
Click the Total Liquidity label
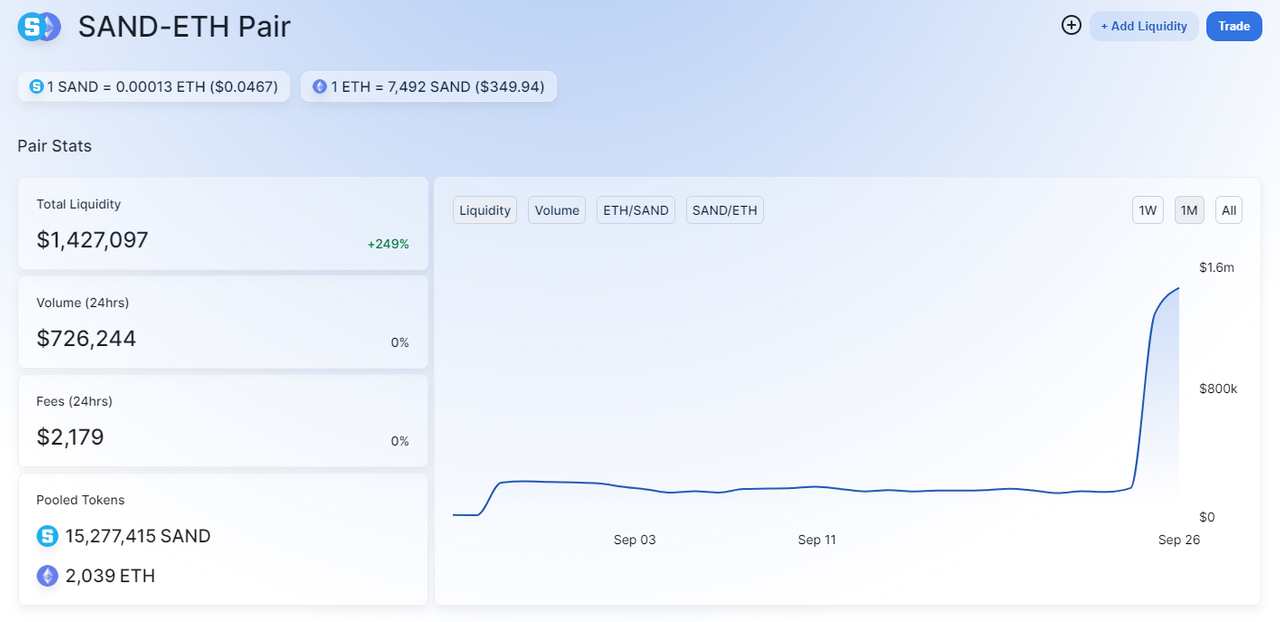(x=79, y=204)
